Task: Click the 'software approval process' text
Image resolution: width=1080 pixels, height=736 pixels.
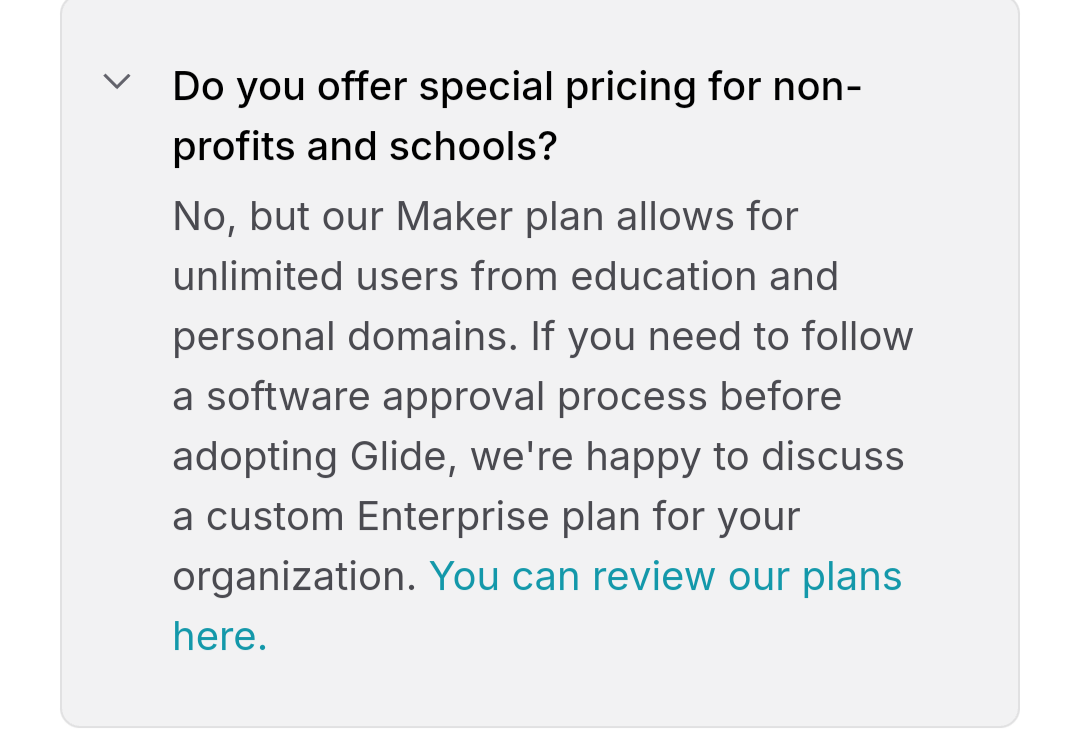Action: click(457, 397)
